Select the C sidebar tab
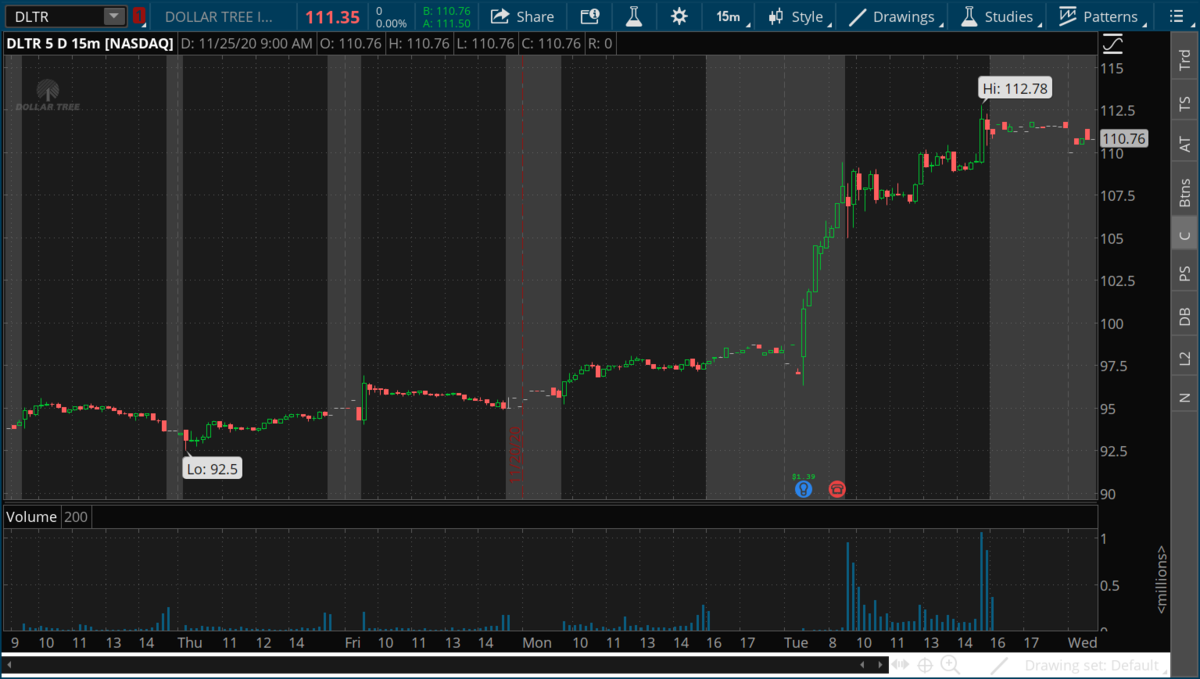This screenshot has width=1200, height=679. pos(1185,235)
